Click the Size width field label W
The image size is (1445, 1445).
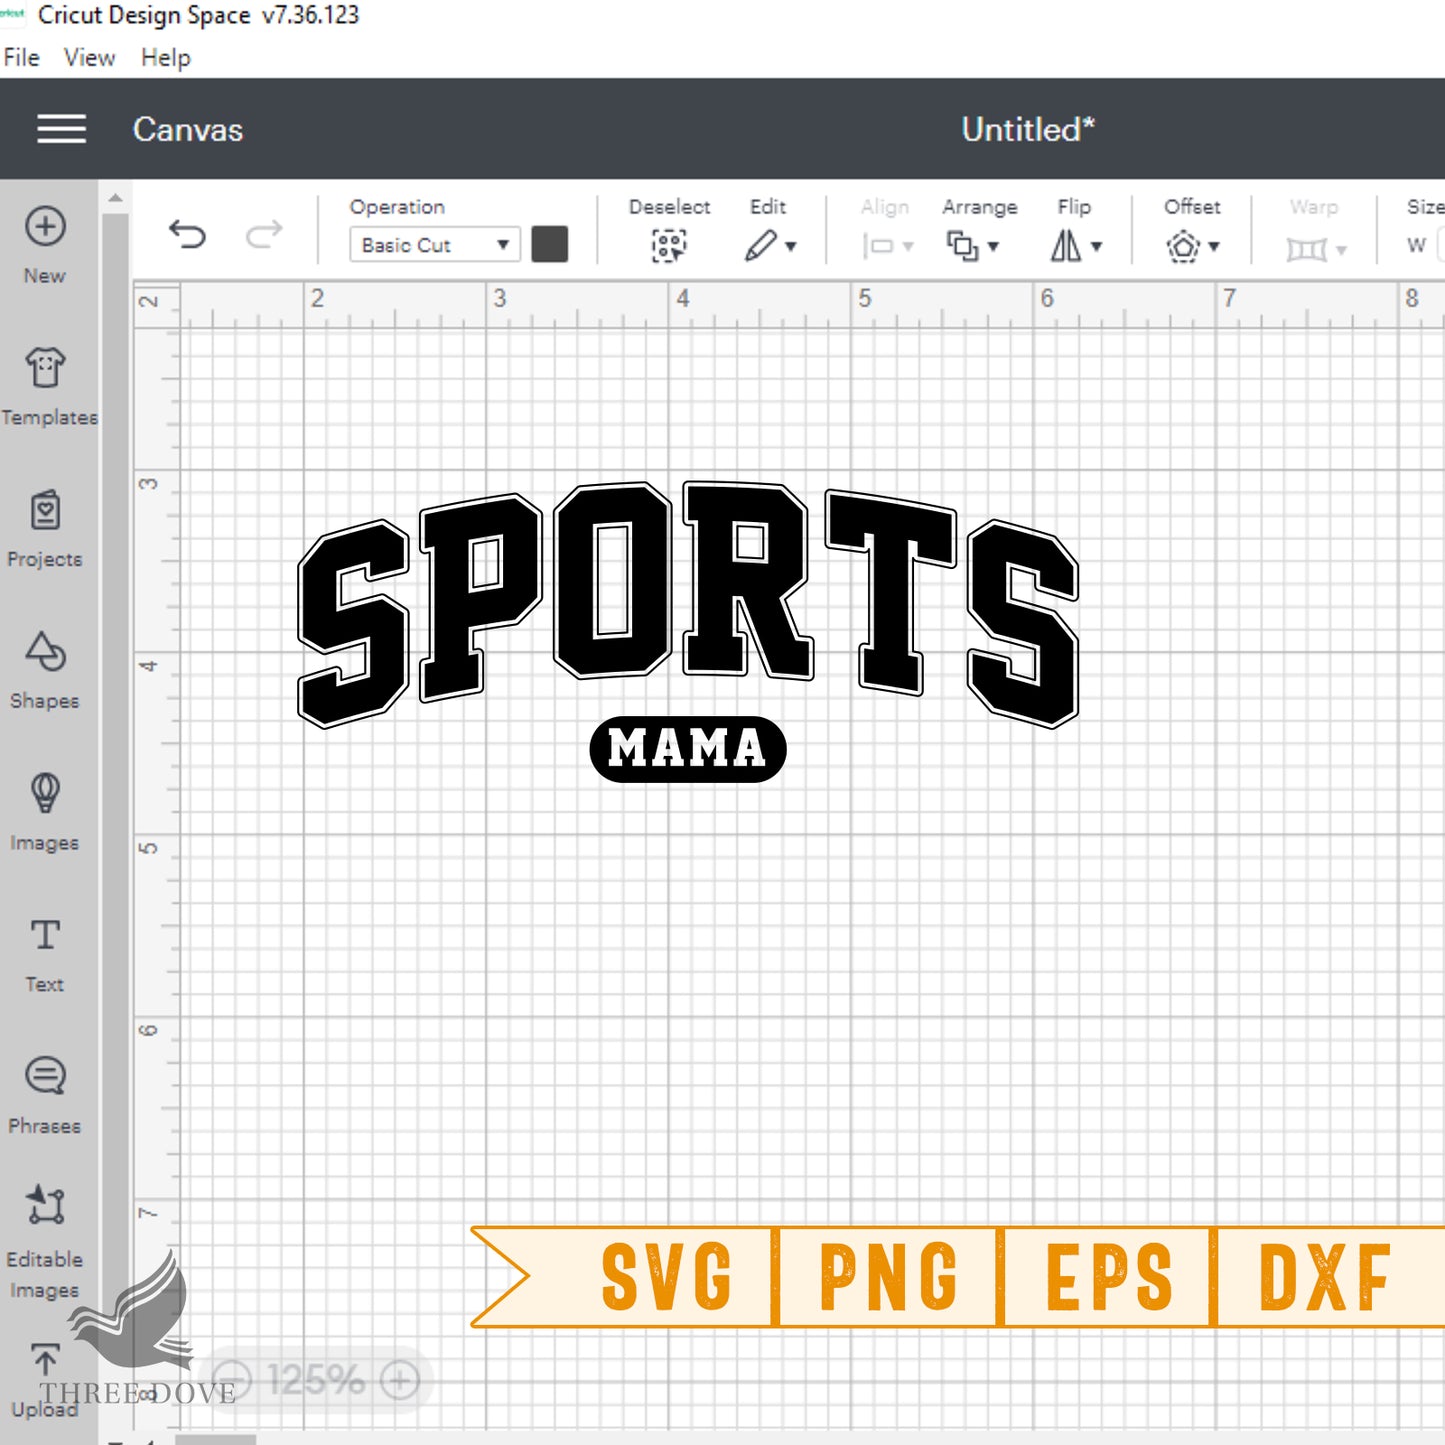(x=1416, y=246)
